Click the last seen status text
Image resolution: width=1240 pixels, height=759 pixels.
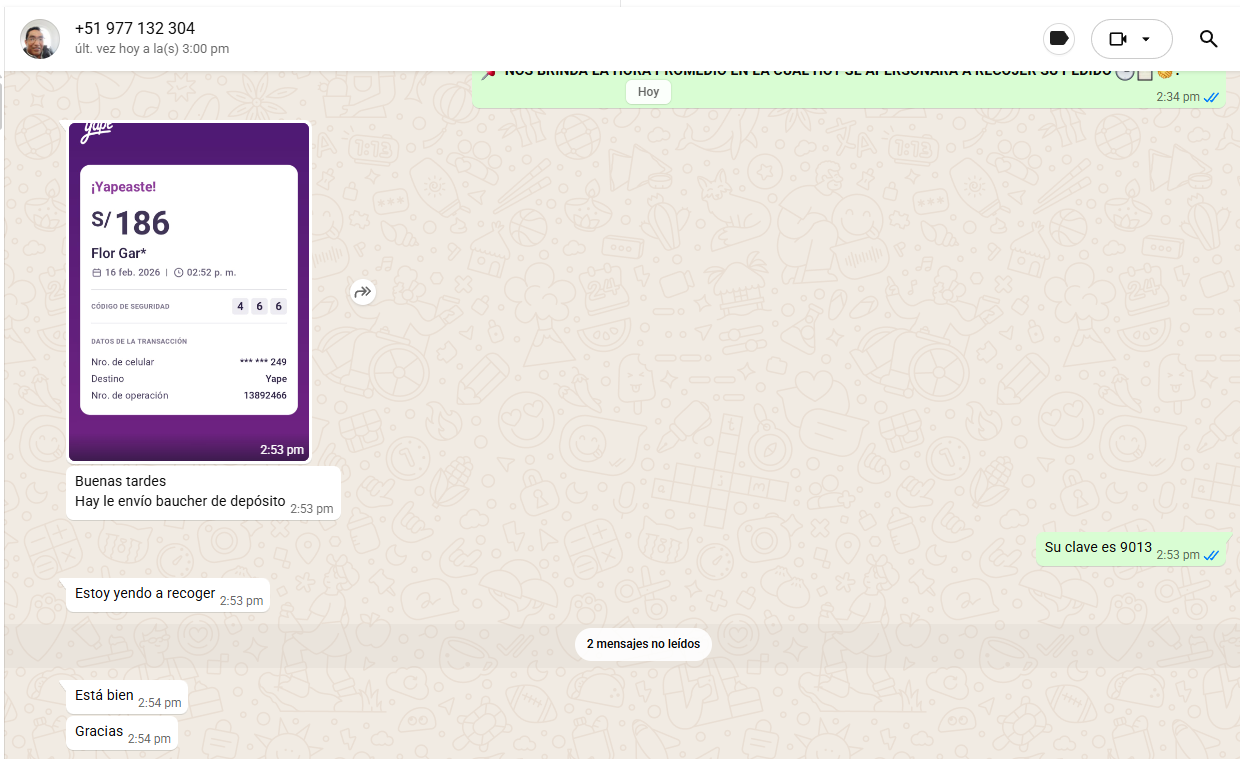tap(151, 49)
